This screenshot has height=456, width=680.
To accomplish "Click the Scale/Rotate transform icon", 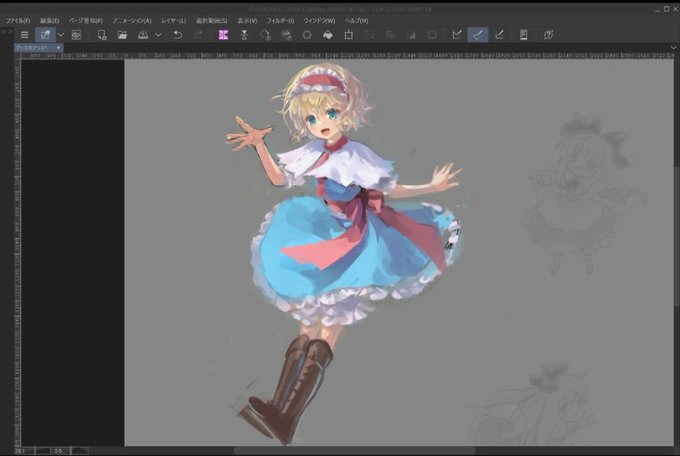I will [x=349, y=35].
